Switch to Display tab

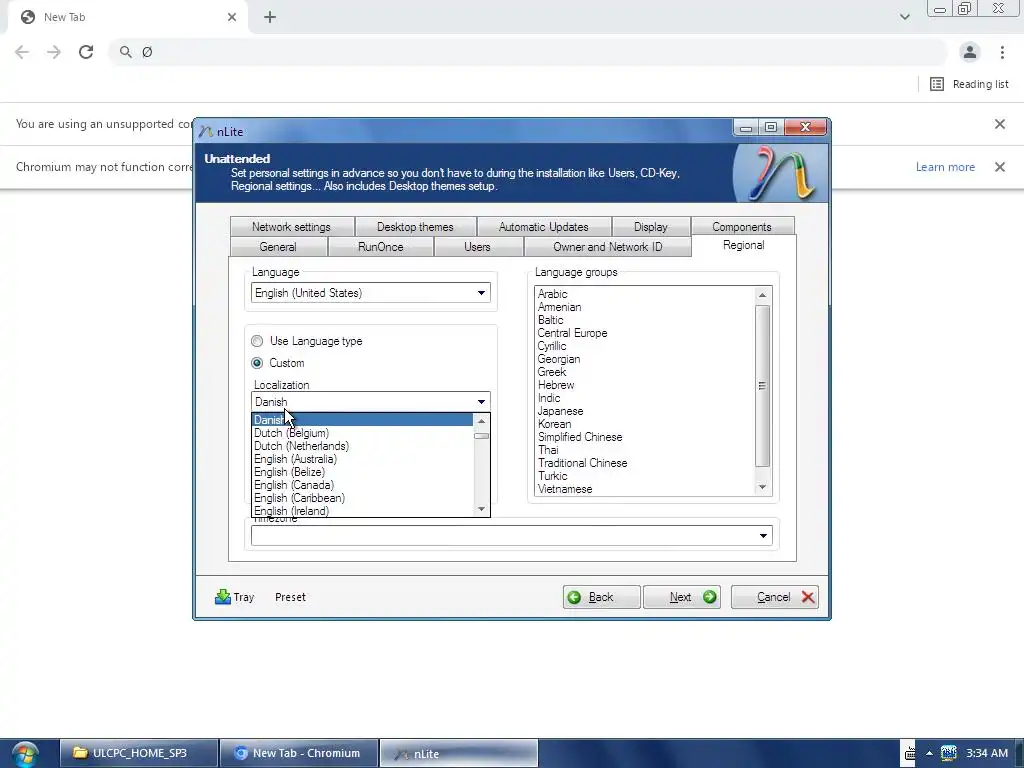tap(650, 227)
